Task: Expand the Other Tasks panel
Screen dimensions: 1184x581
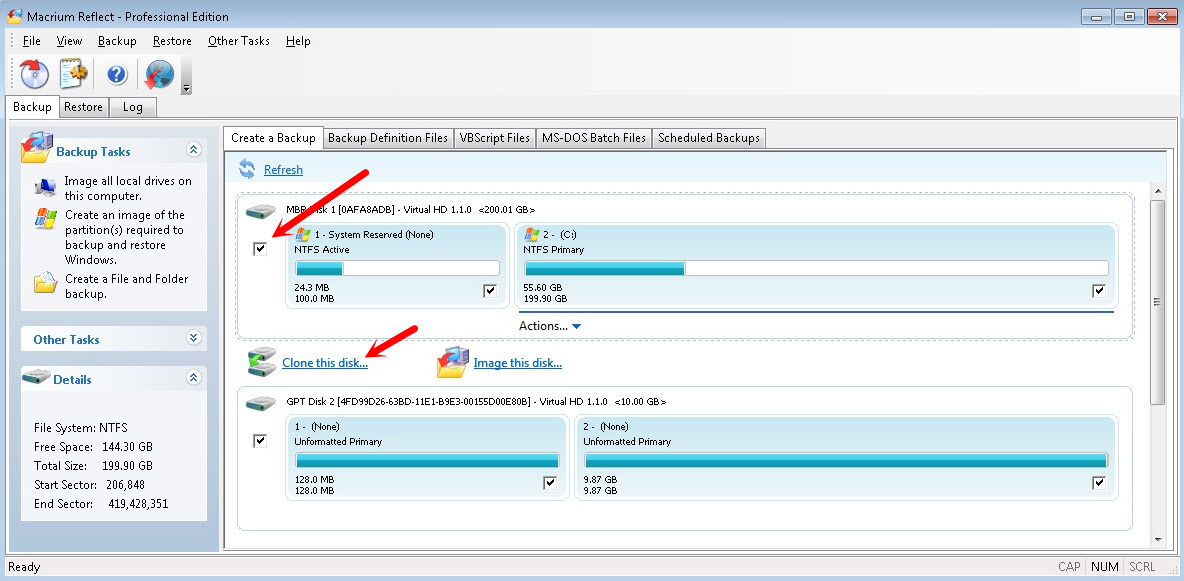Action: [x=194, y=339]
